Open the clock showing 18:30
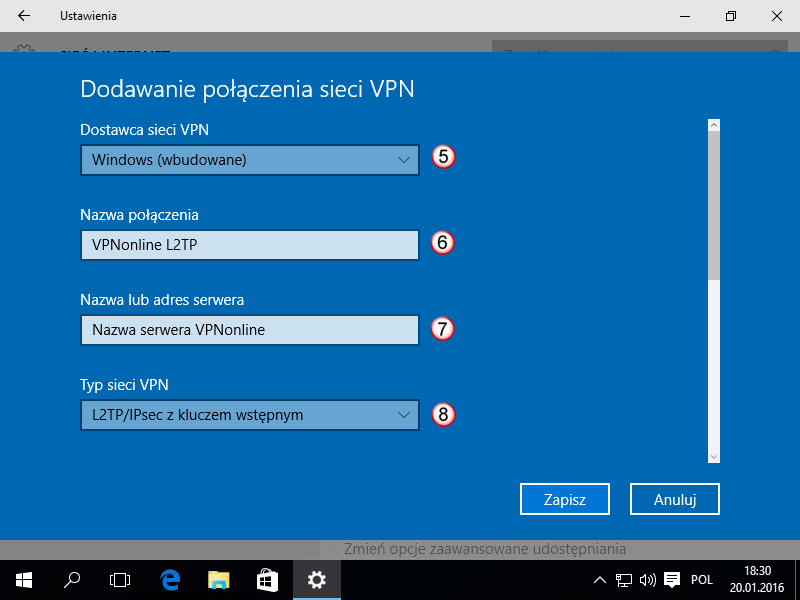This screenshot has height=600, width=800. click(x=757, y=580)
